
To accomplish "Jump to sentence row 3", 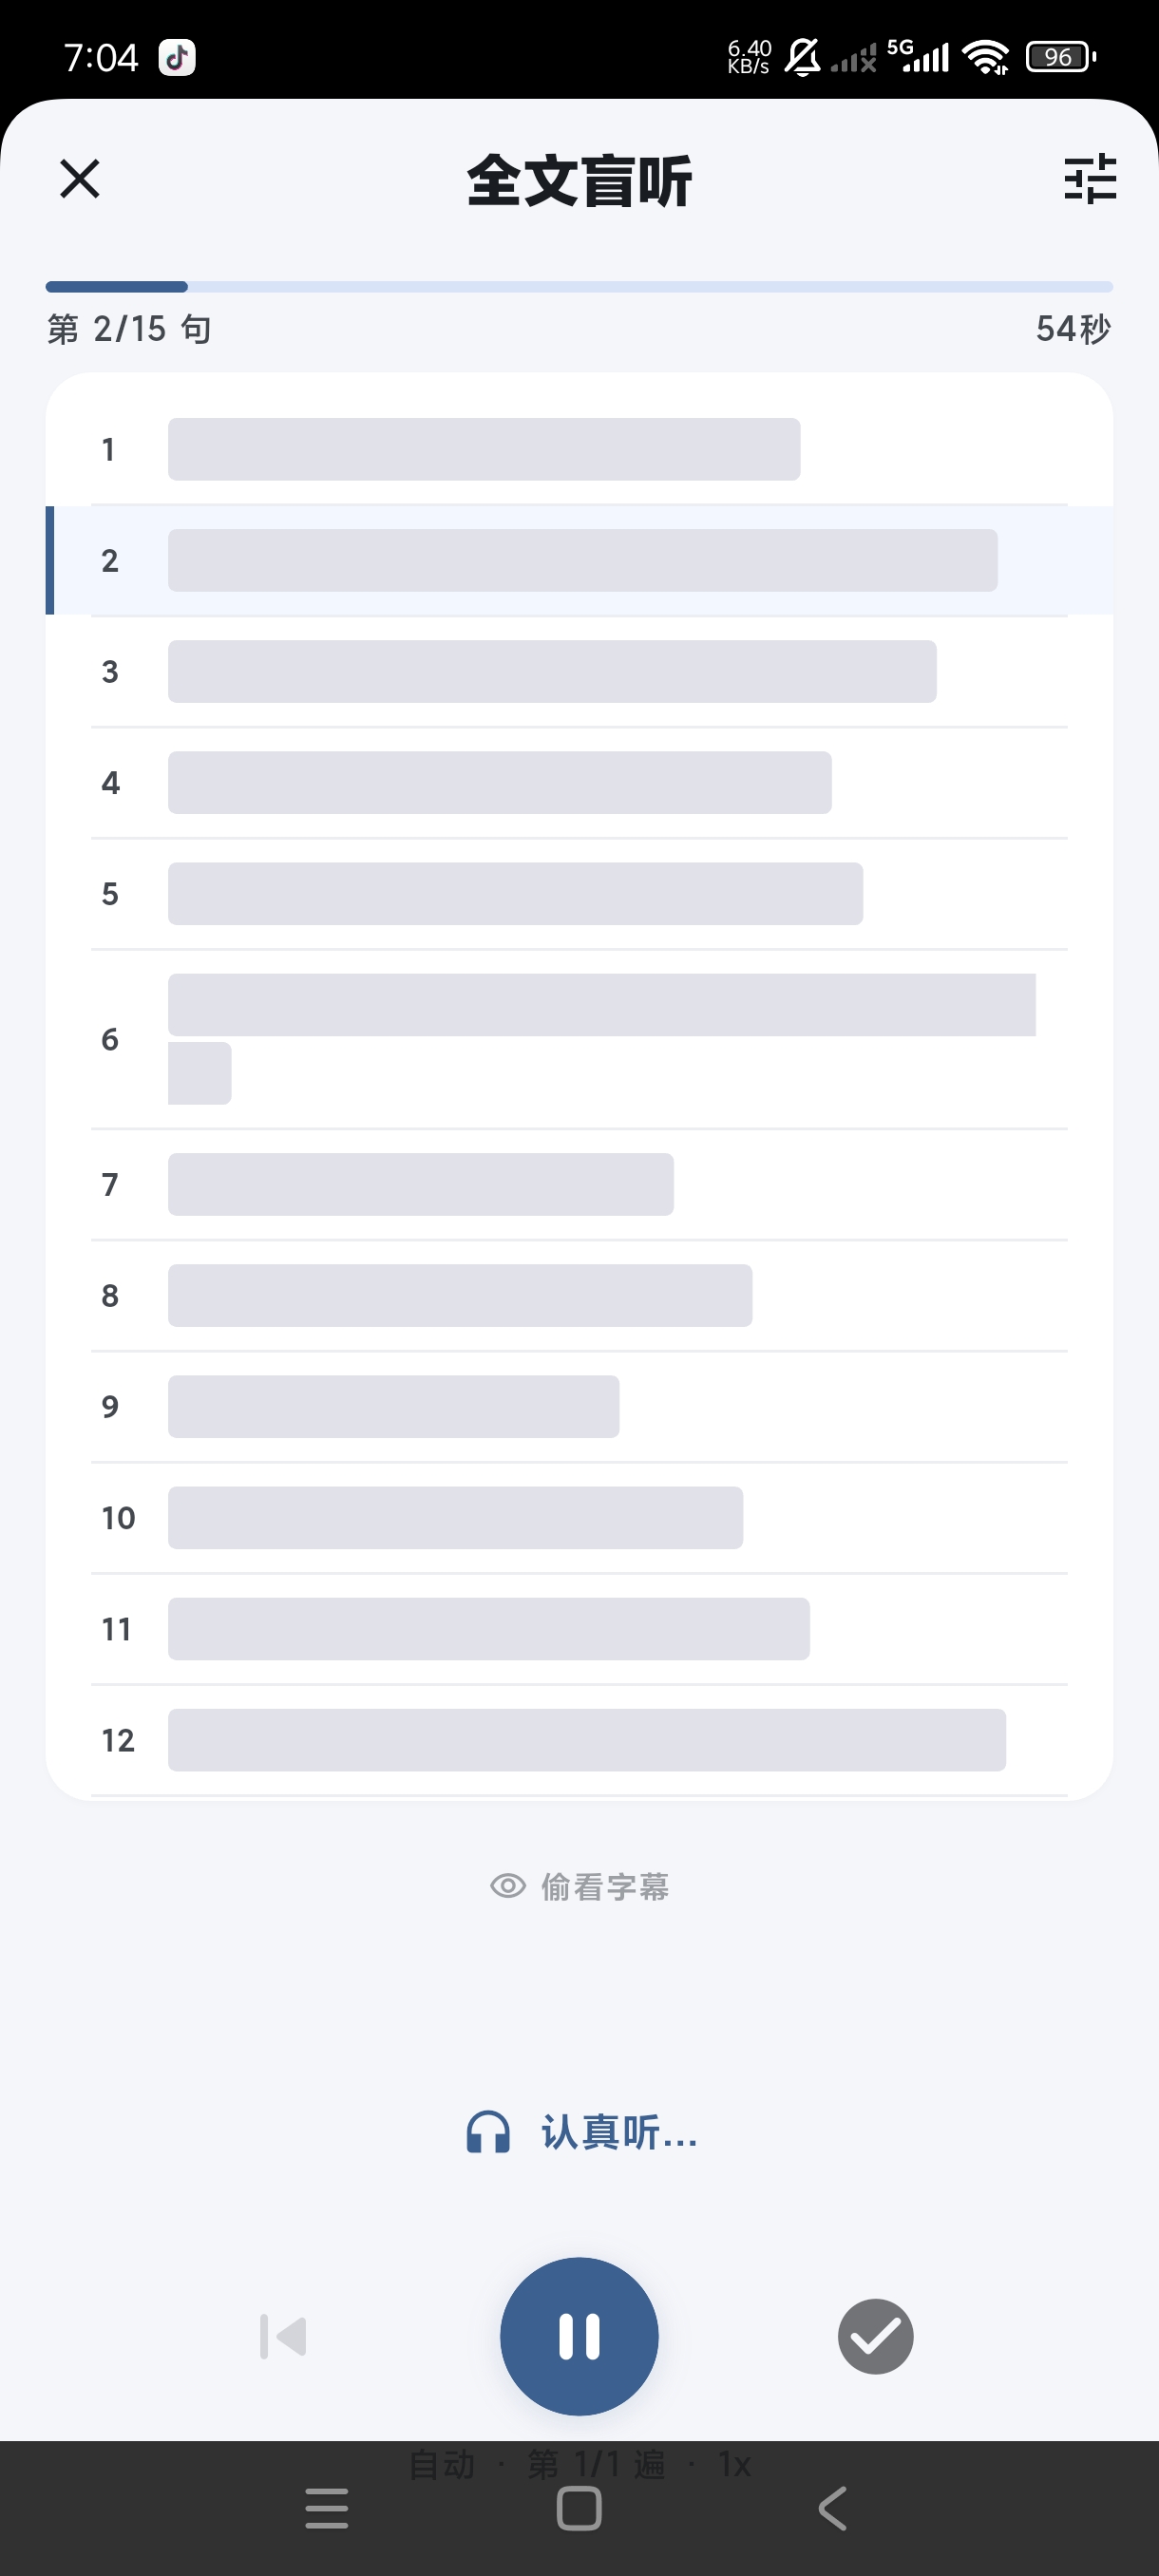I will click(579, 671).
